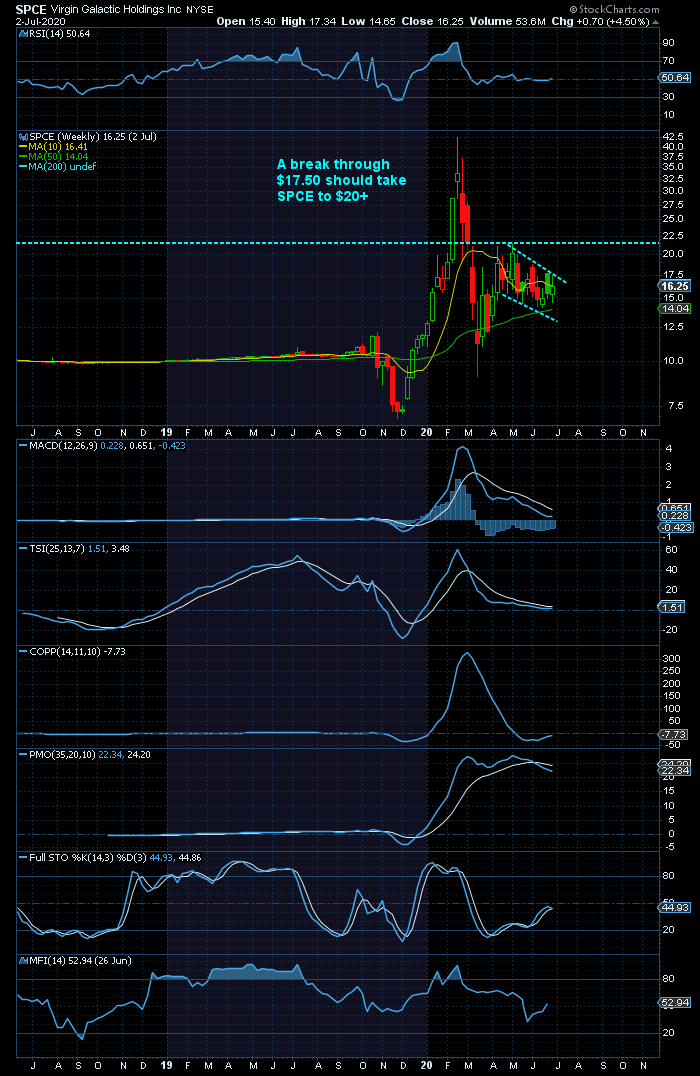Click the Open 15.40 value
Viewport: 700px width, 1076px height.
pyautogui.click(x=246, y=21)
